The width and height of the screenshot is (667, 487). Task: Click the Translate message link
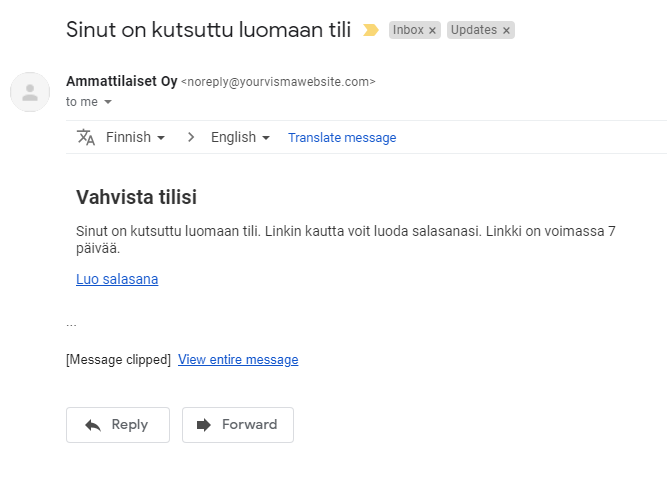pyautogui.click(x=342, y=138)
